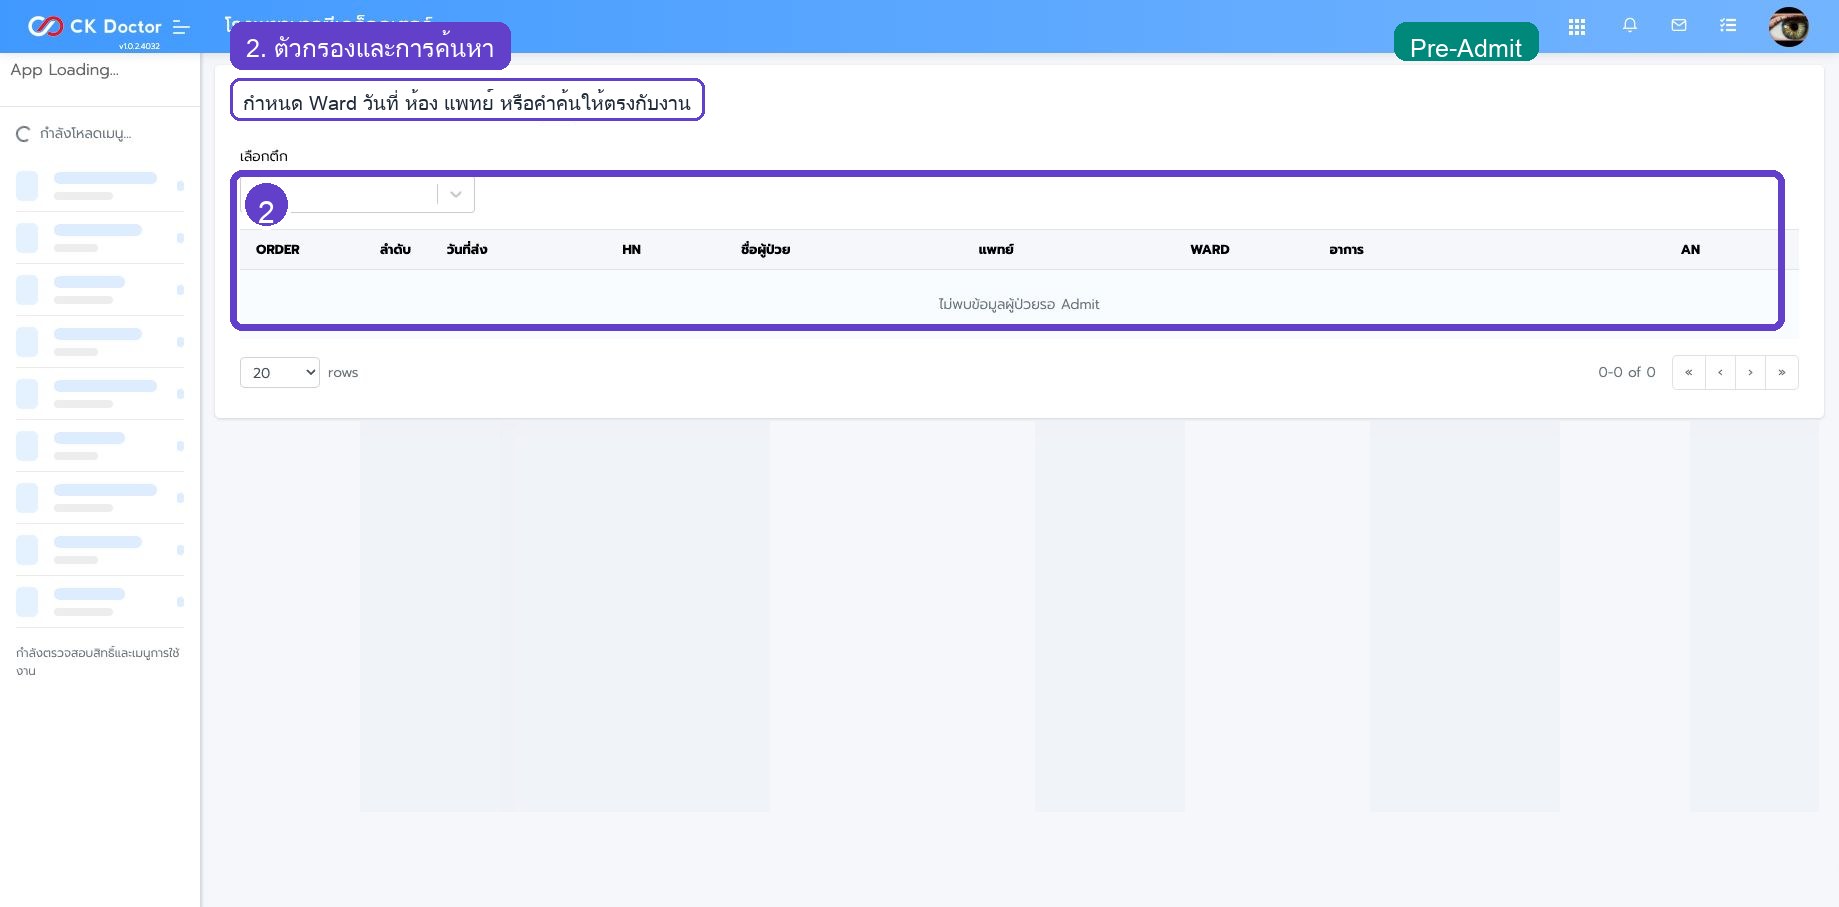Open the task list icon in header
This screenshot has width=1839, height=907.
pyautogui.click(x=1728, y=26)
